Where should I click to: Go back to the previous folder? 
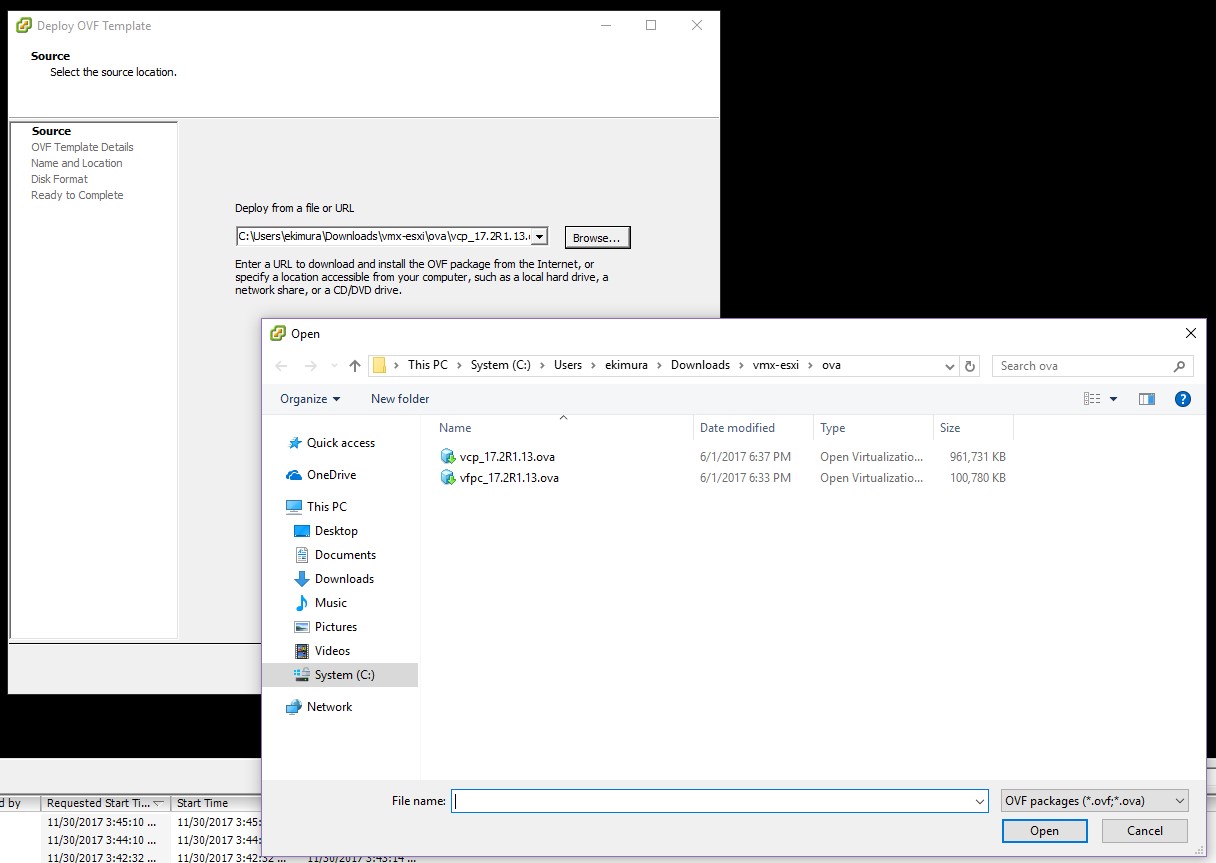281,365
